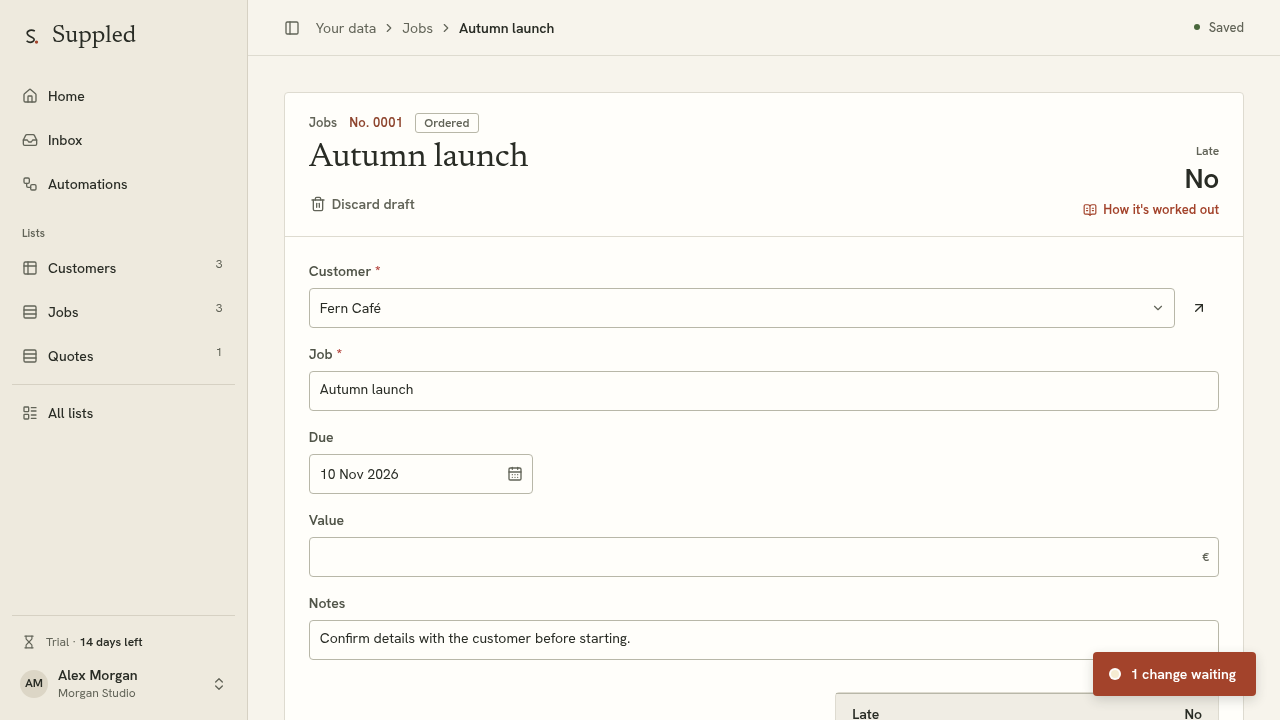1280x720 pixels.
Task: Open the Jobs list in sidebar
Action: (x=123, y=312)
